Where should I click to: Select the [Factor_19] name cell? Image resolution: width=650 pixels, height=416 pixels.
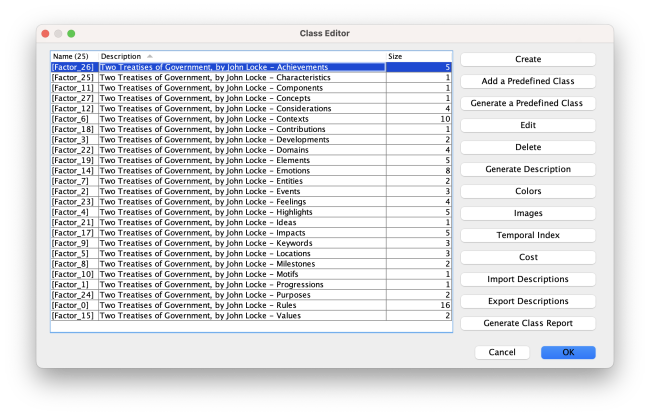tap(75, 160)
